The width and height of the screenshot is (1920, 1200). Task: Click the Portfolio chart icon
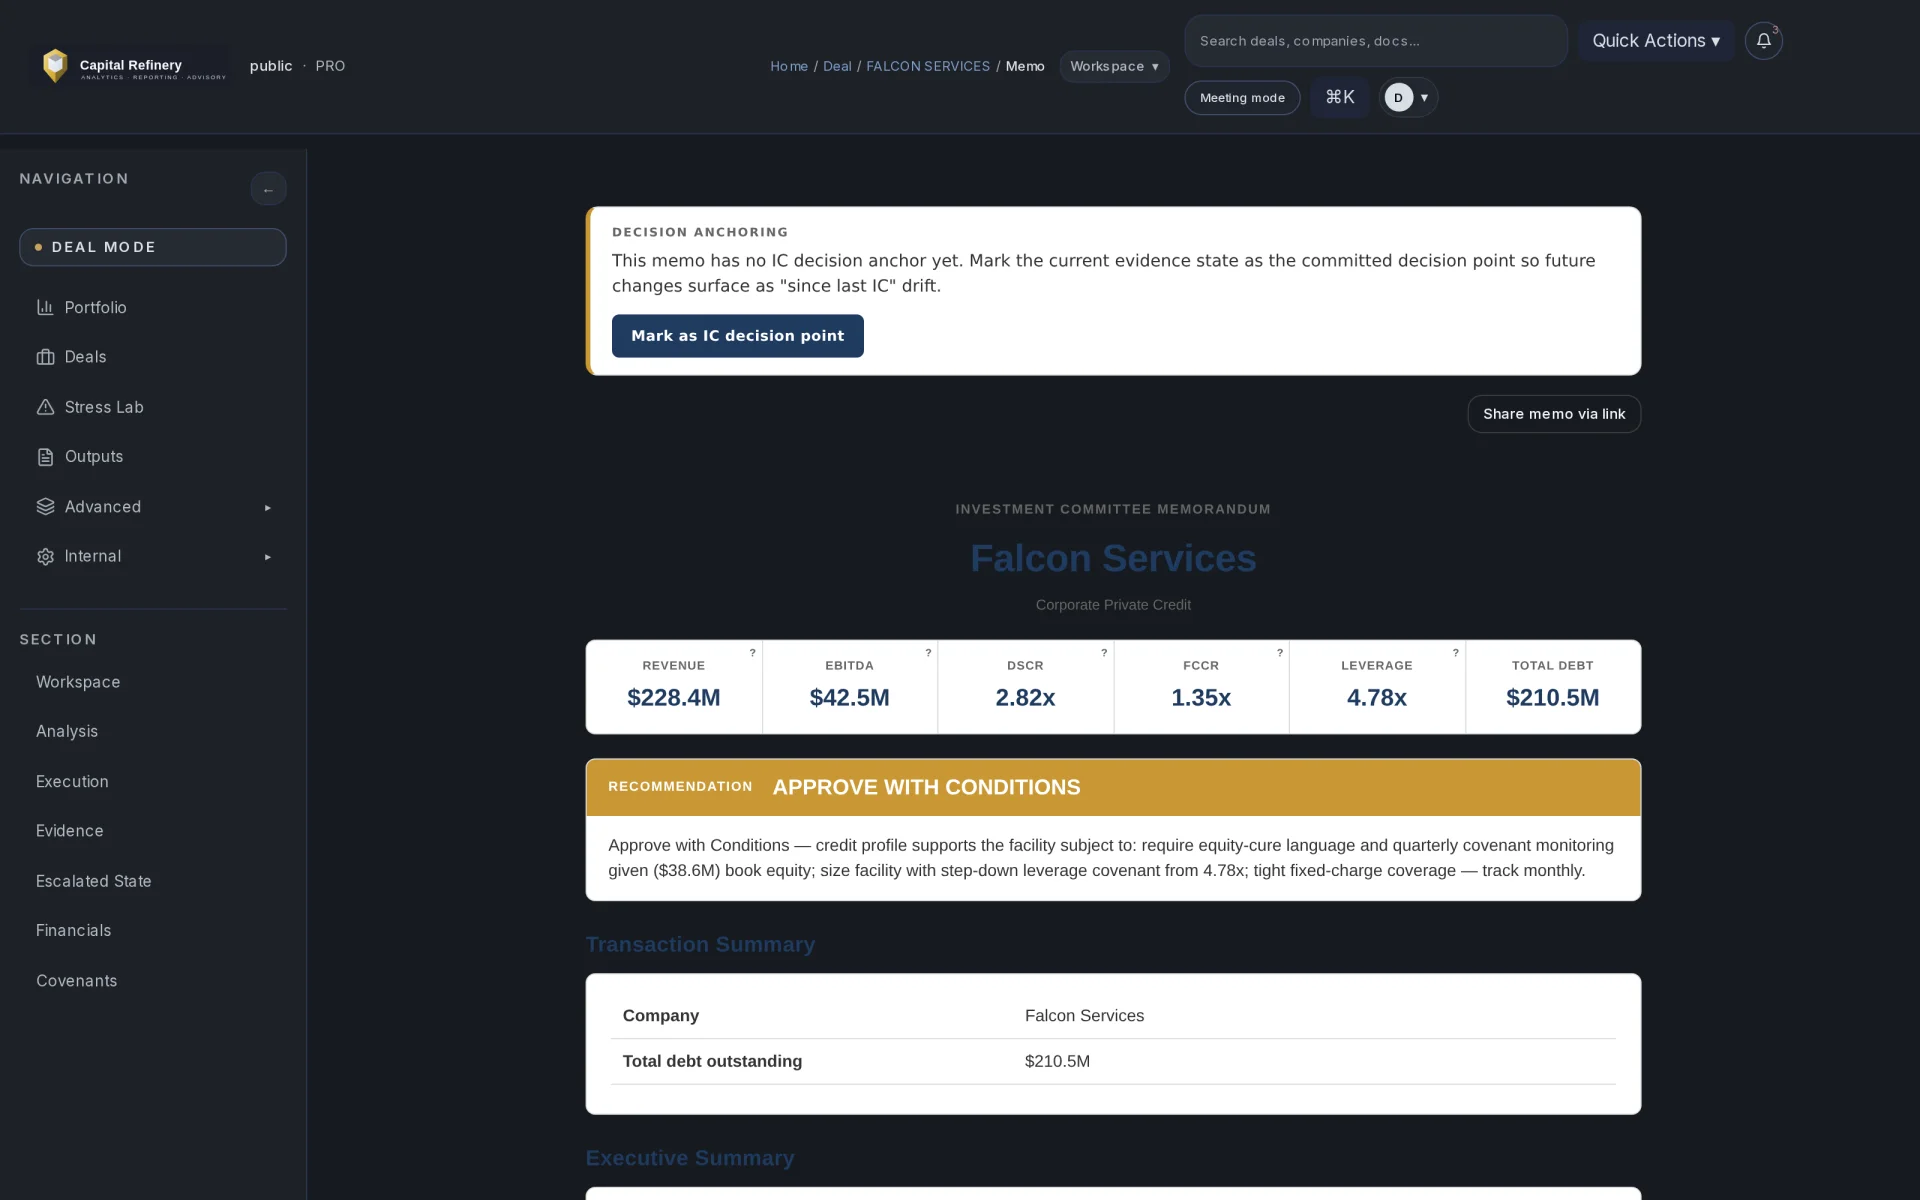pos(45,307)
